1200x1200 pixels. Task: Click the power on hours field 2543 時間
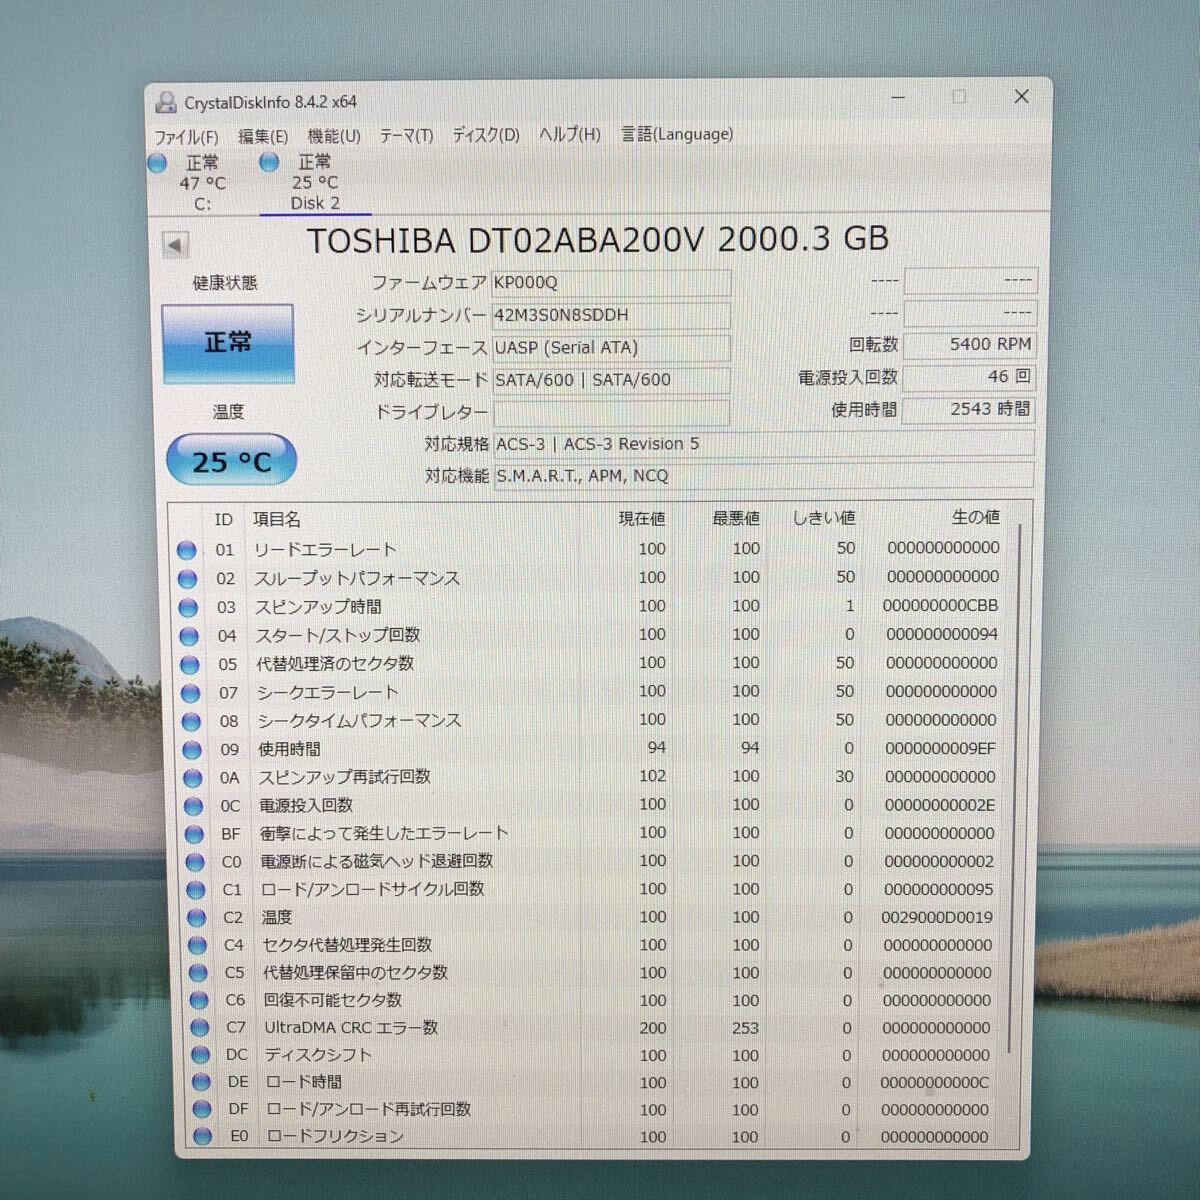click(968, 409)
